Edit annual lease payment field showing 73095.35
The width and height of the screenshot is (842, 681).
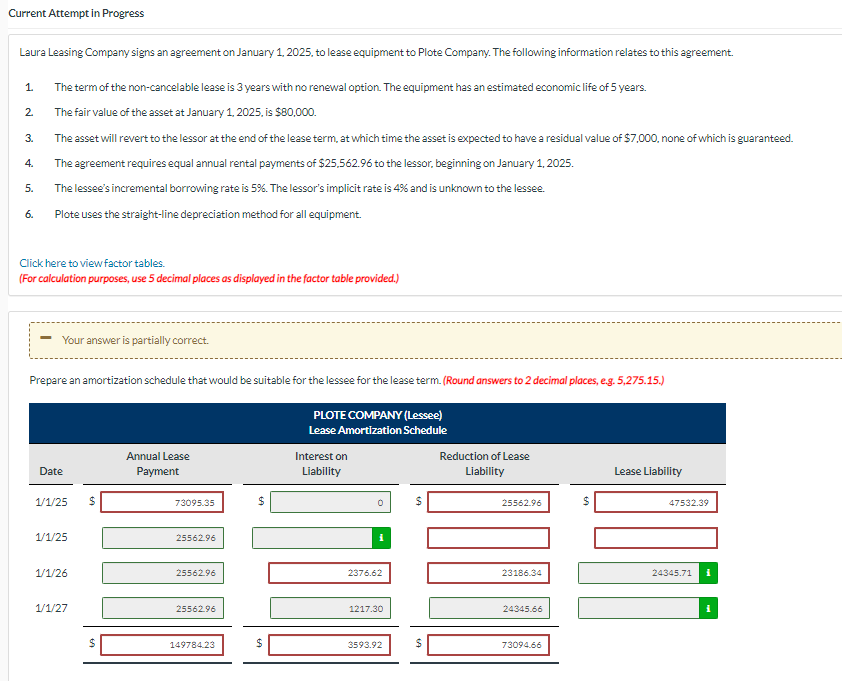point(162,502)
